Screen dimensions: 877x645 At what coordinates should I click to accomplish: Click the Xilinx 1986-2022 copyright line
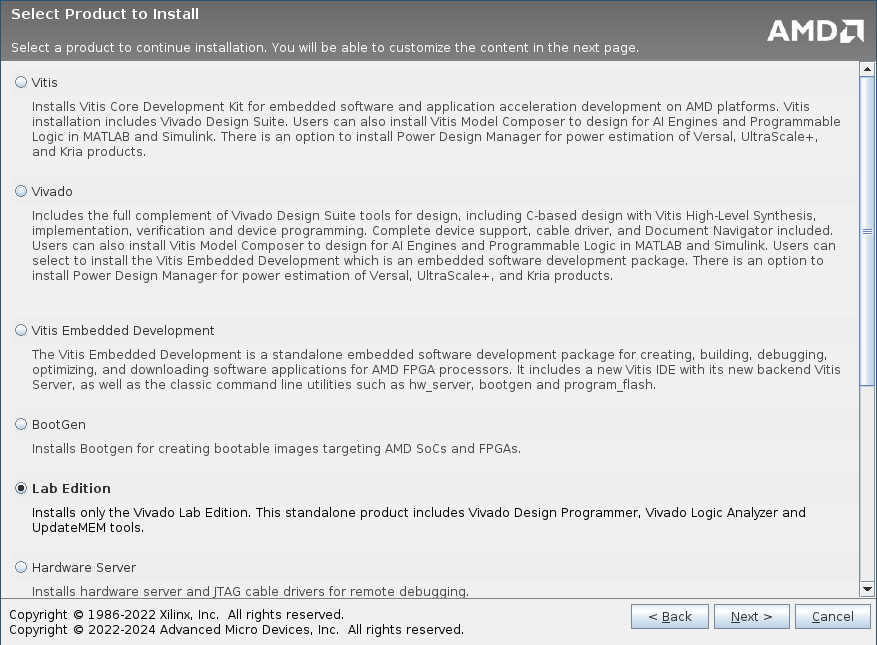click(x=176, y=615)
